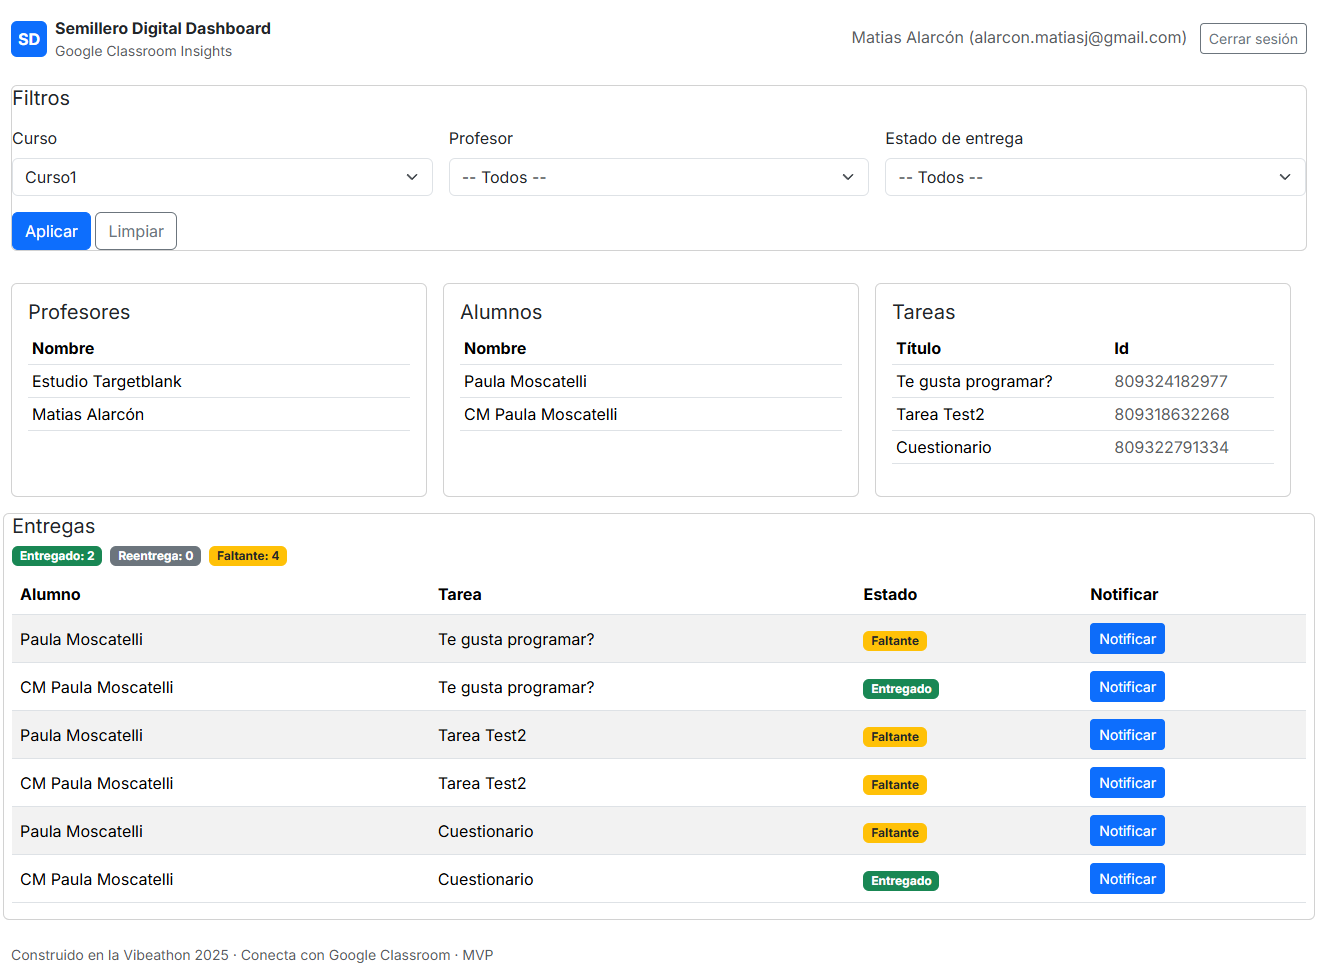This screenshot has height=967, width=1325.
Task: Click the Entregado status on CM Paula's Cuestionario row
Action: point(900,880)
